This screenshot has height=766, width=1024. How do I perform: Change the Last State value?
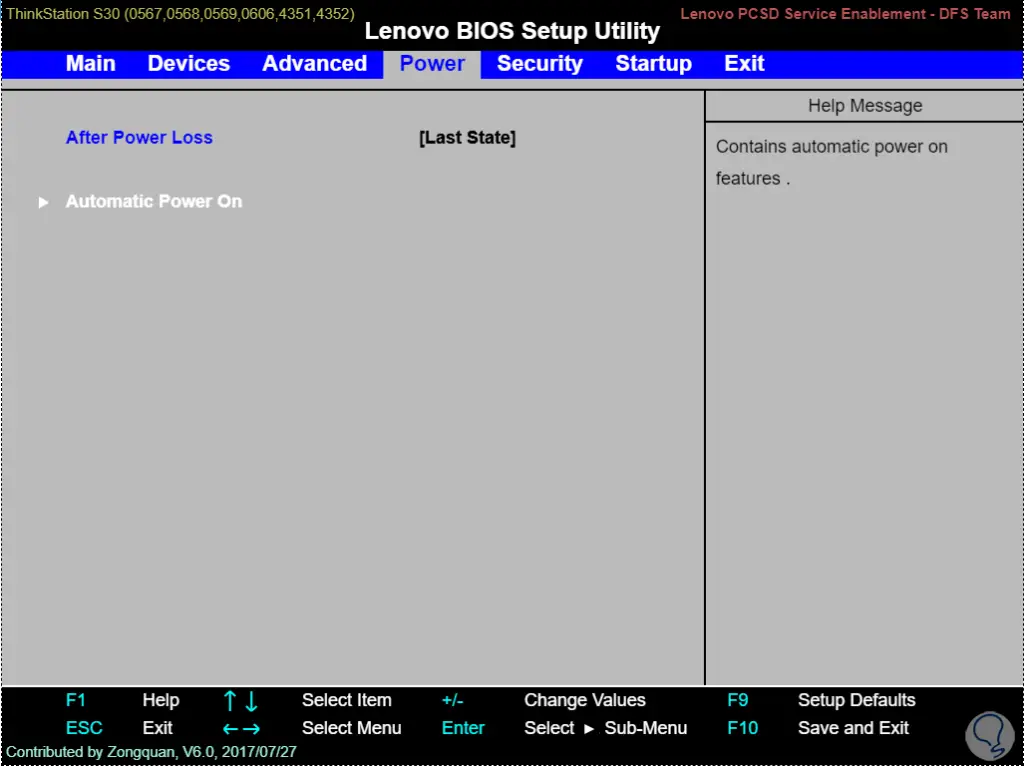coord(467,138)
